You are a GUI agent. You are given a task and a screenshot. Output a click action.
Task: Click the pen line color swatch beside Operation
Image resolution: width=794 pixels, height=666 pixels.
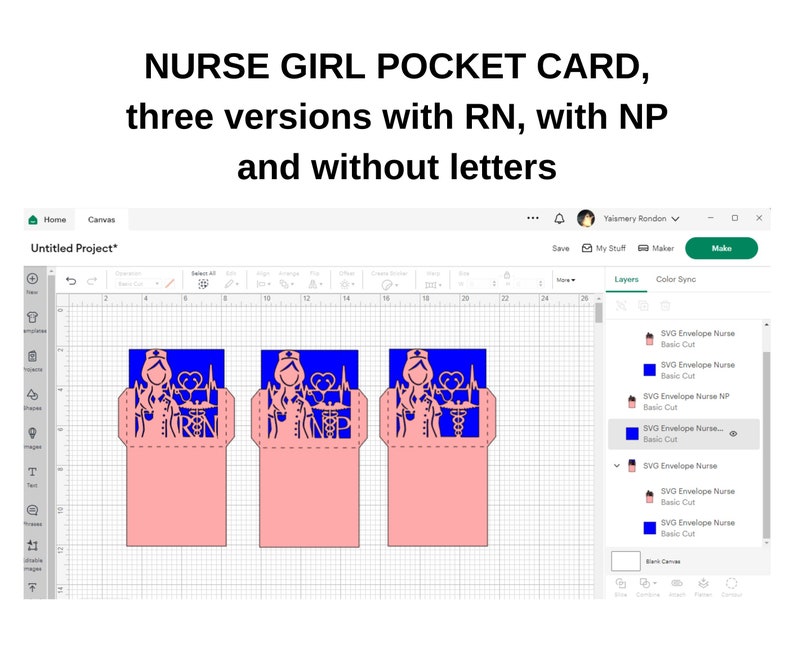pyautogui.click(x=170, y=284)
